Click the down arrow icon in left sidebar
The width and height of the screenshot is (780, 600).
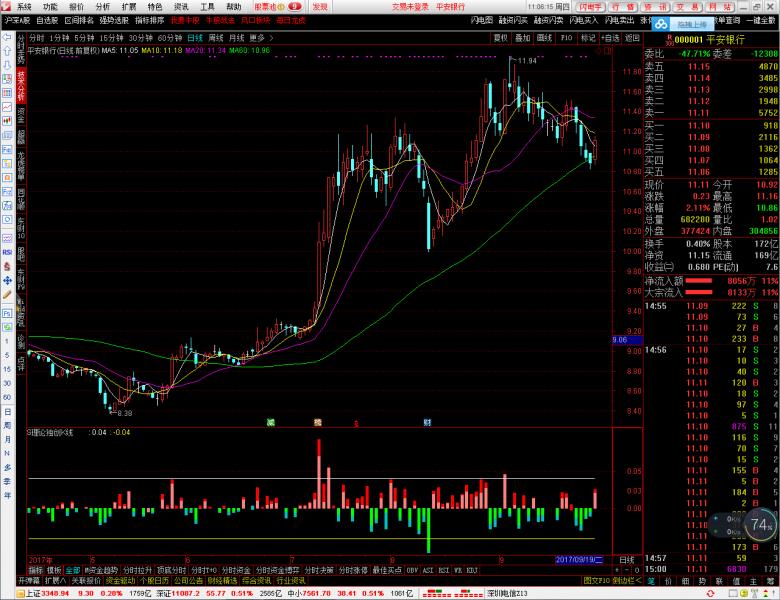(x=7, y=65)
